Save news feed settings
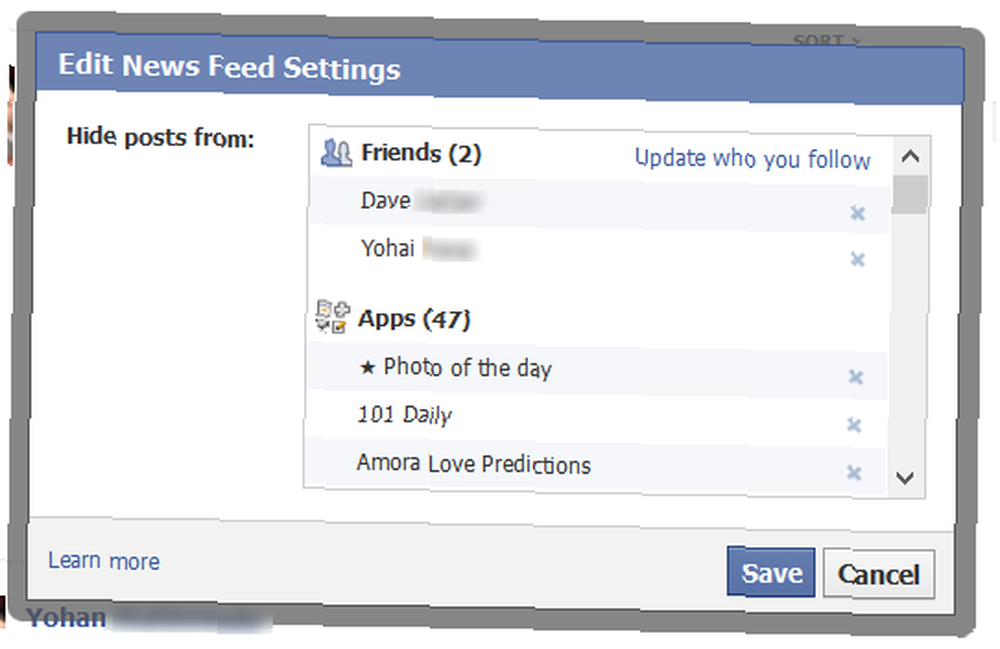This screenshot has width=1000, height=649. 771,572
